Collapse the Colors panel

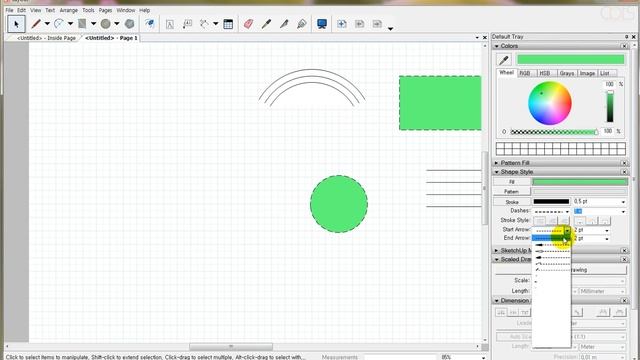497,46
